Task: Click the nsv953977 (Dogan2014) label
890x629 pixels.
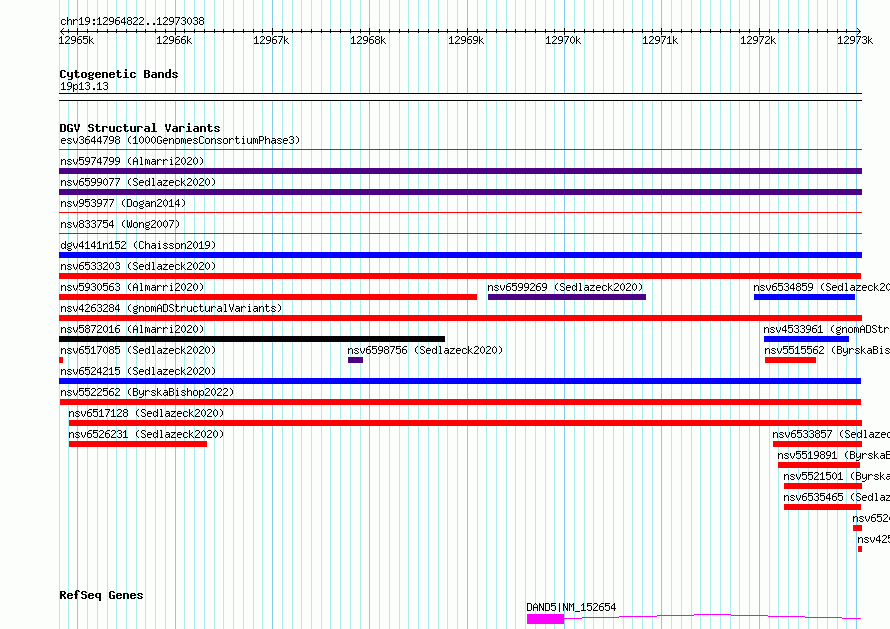Action: 123,203
